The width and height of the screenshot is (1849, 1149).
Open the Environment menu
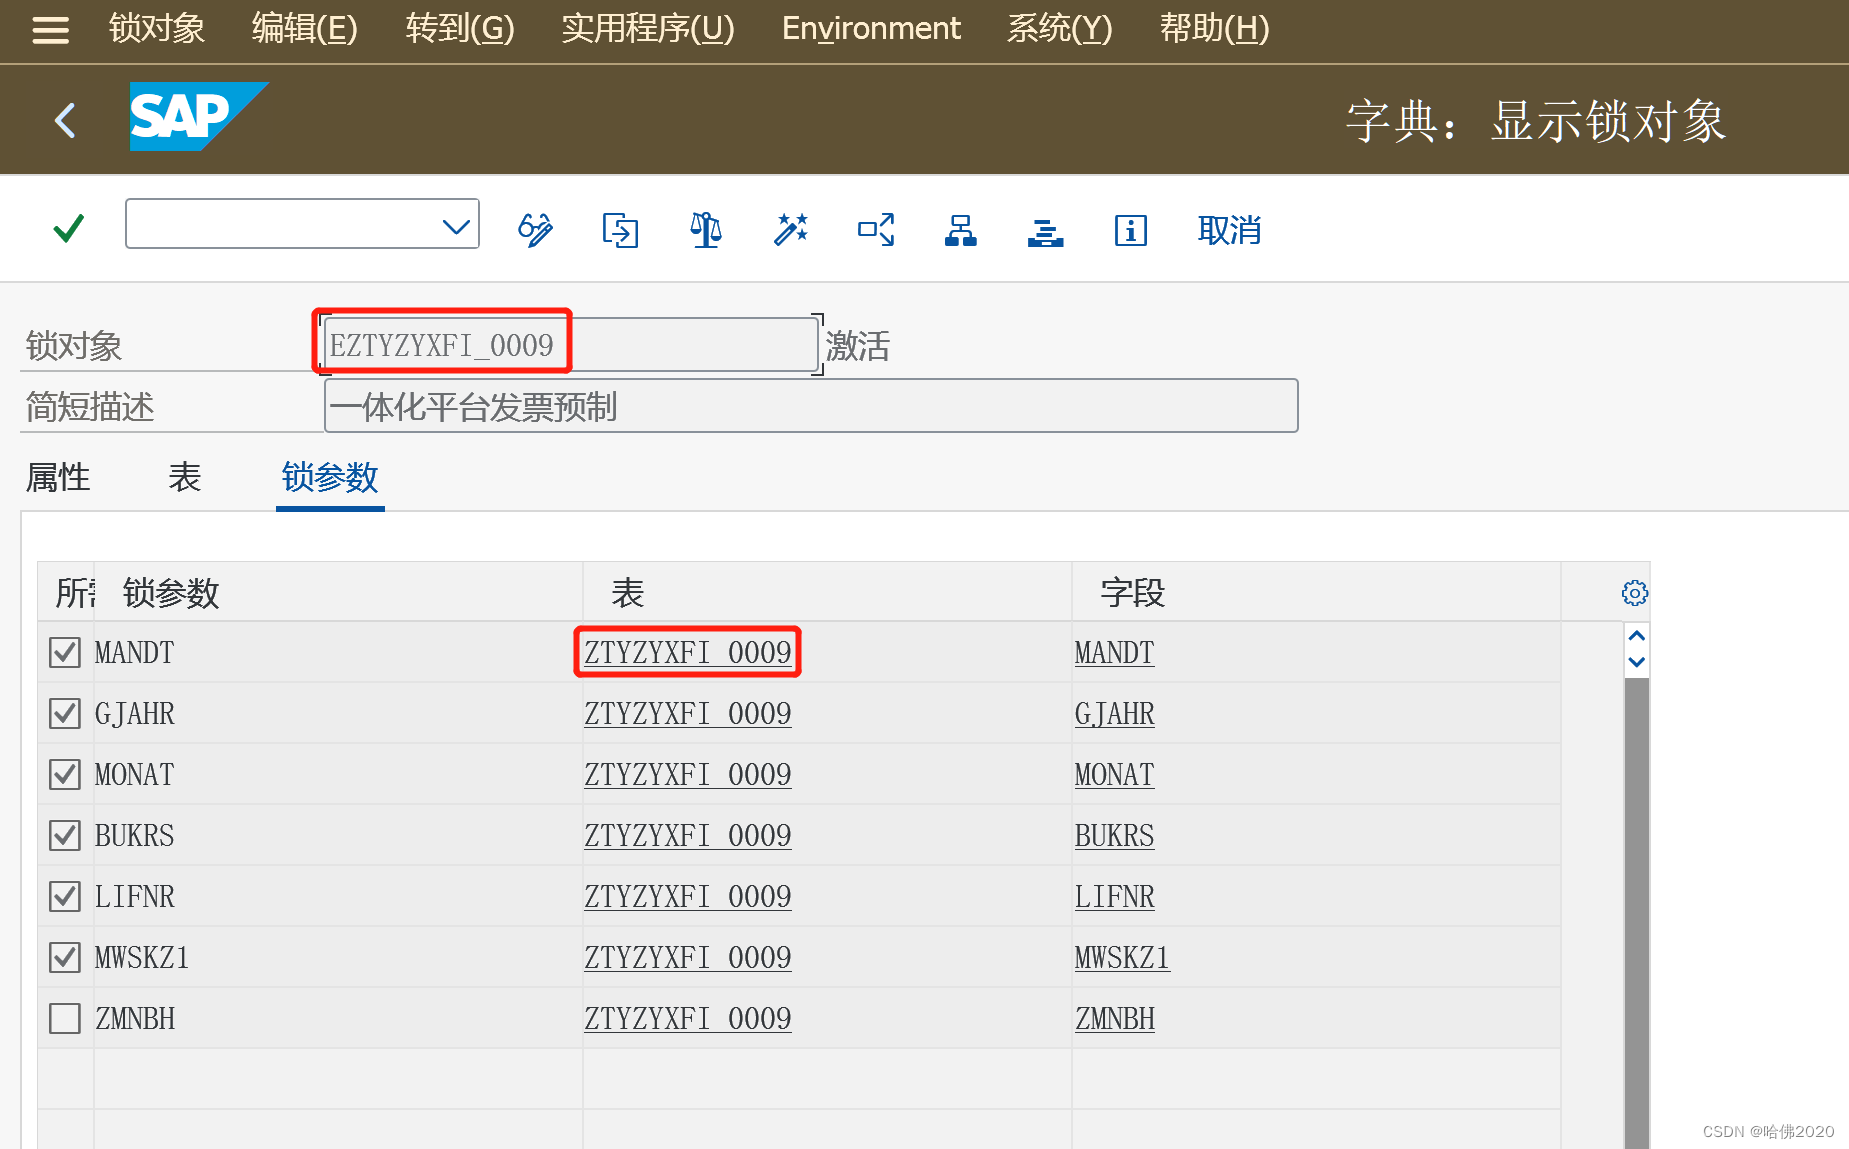(x=869, y=28)
